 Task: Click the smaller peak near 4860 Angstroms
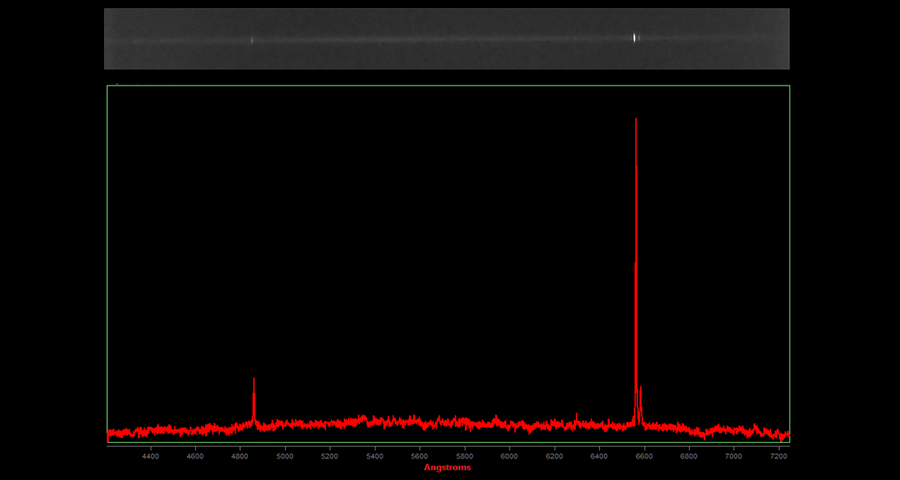tap(254, 380)
